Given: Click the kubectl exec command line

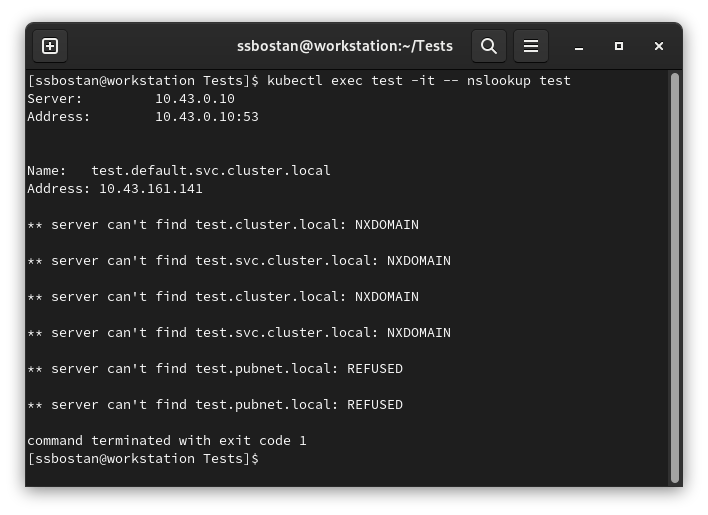Looking at the screenshot, I should (299, 81).
